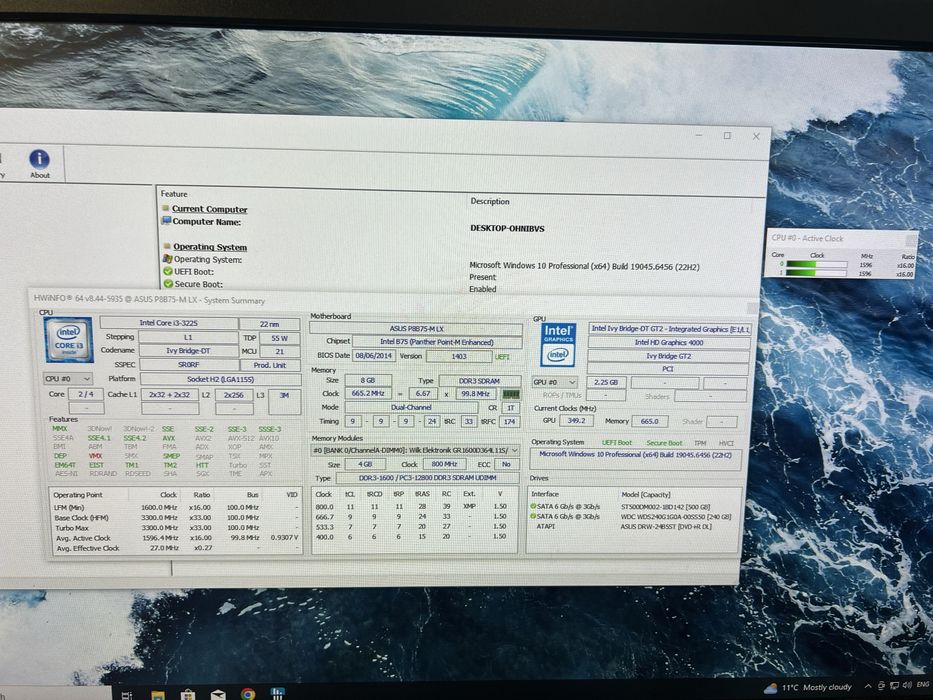Select the UEFI Boot row
The image size is (933, 700).
click(x=193, y=271)
